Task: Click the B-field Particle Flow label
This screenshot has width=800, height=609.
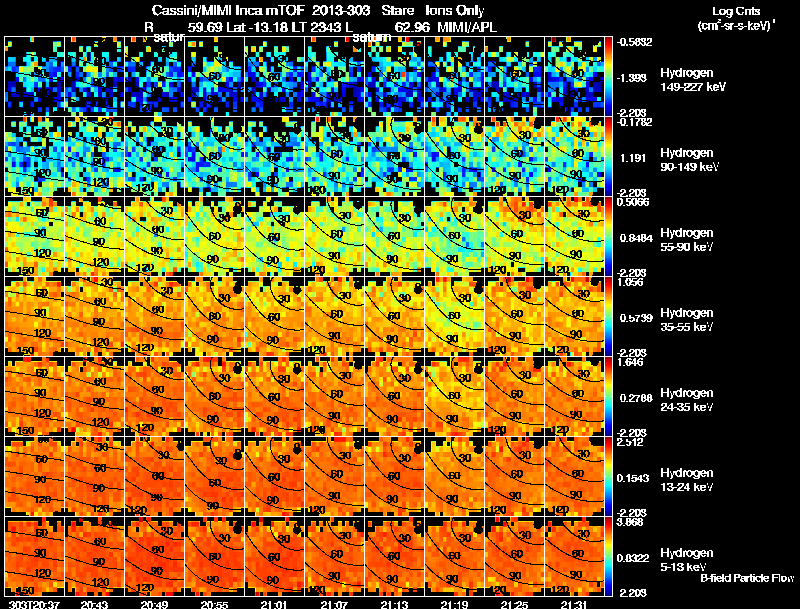Action: click(747, 578)
